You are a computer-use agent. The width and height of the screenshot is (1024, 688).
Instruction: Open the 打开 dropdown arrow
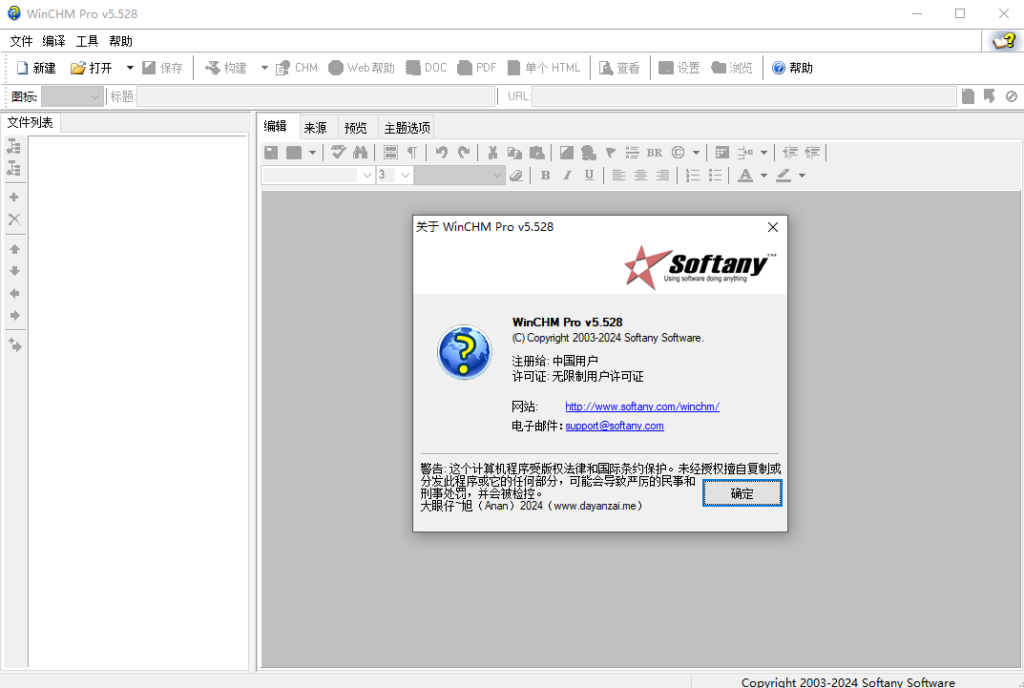point(130,67)
